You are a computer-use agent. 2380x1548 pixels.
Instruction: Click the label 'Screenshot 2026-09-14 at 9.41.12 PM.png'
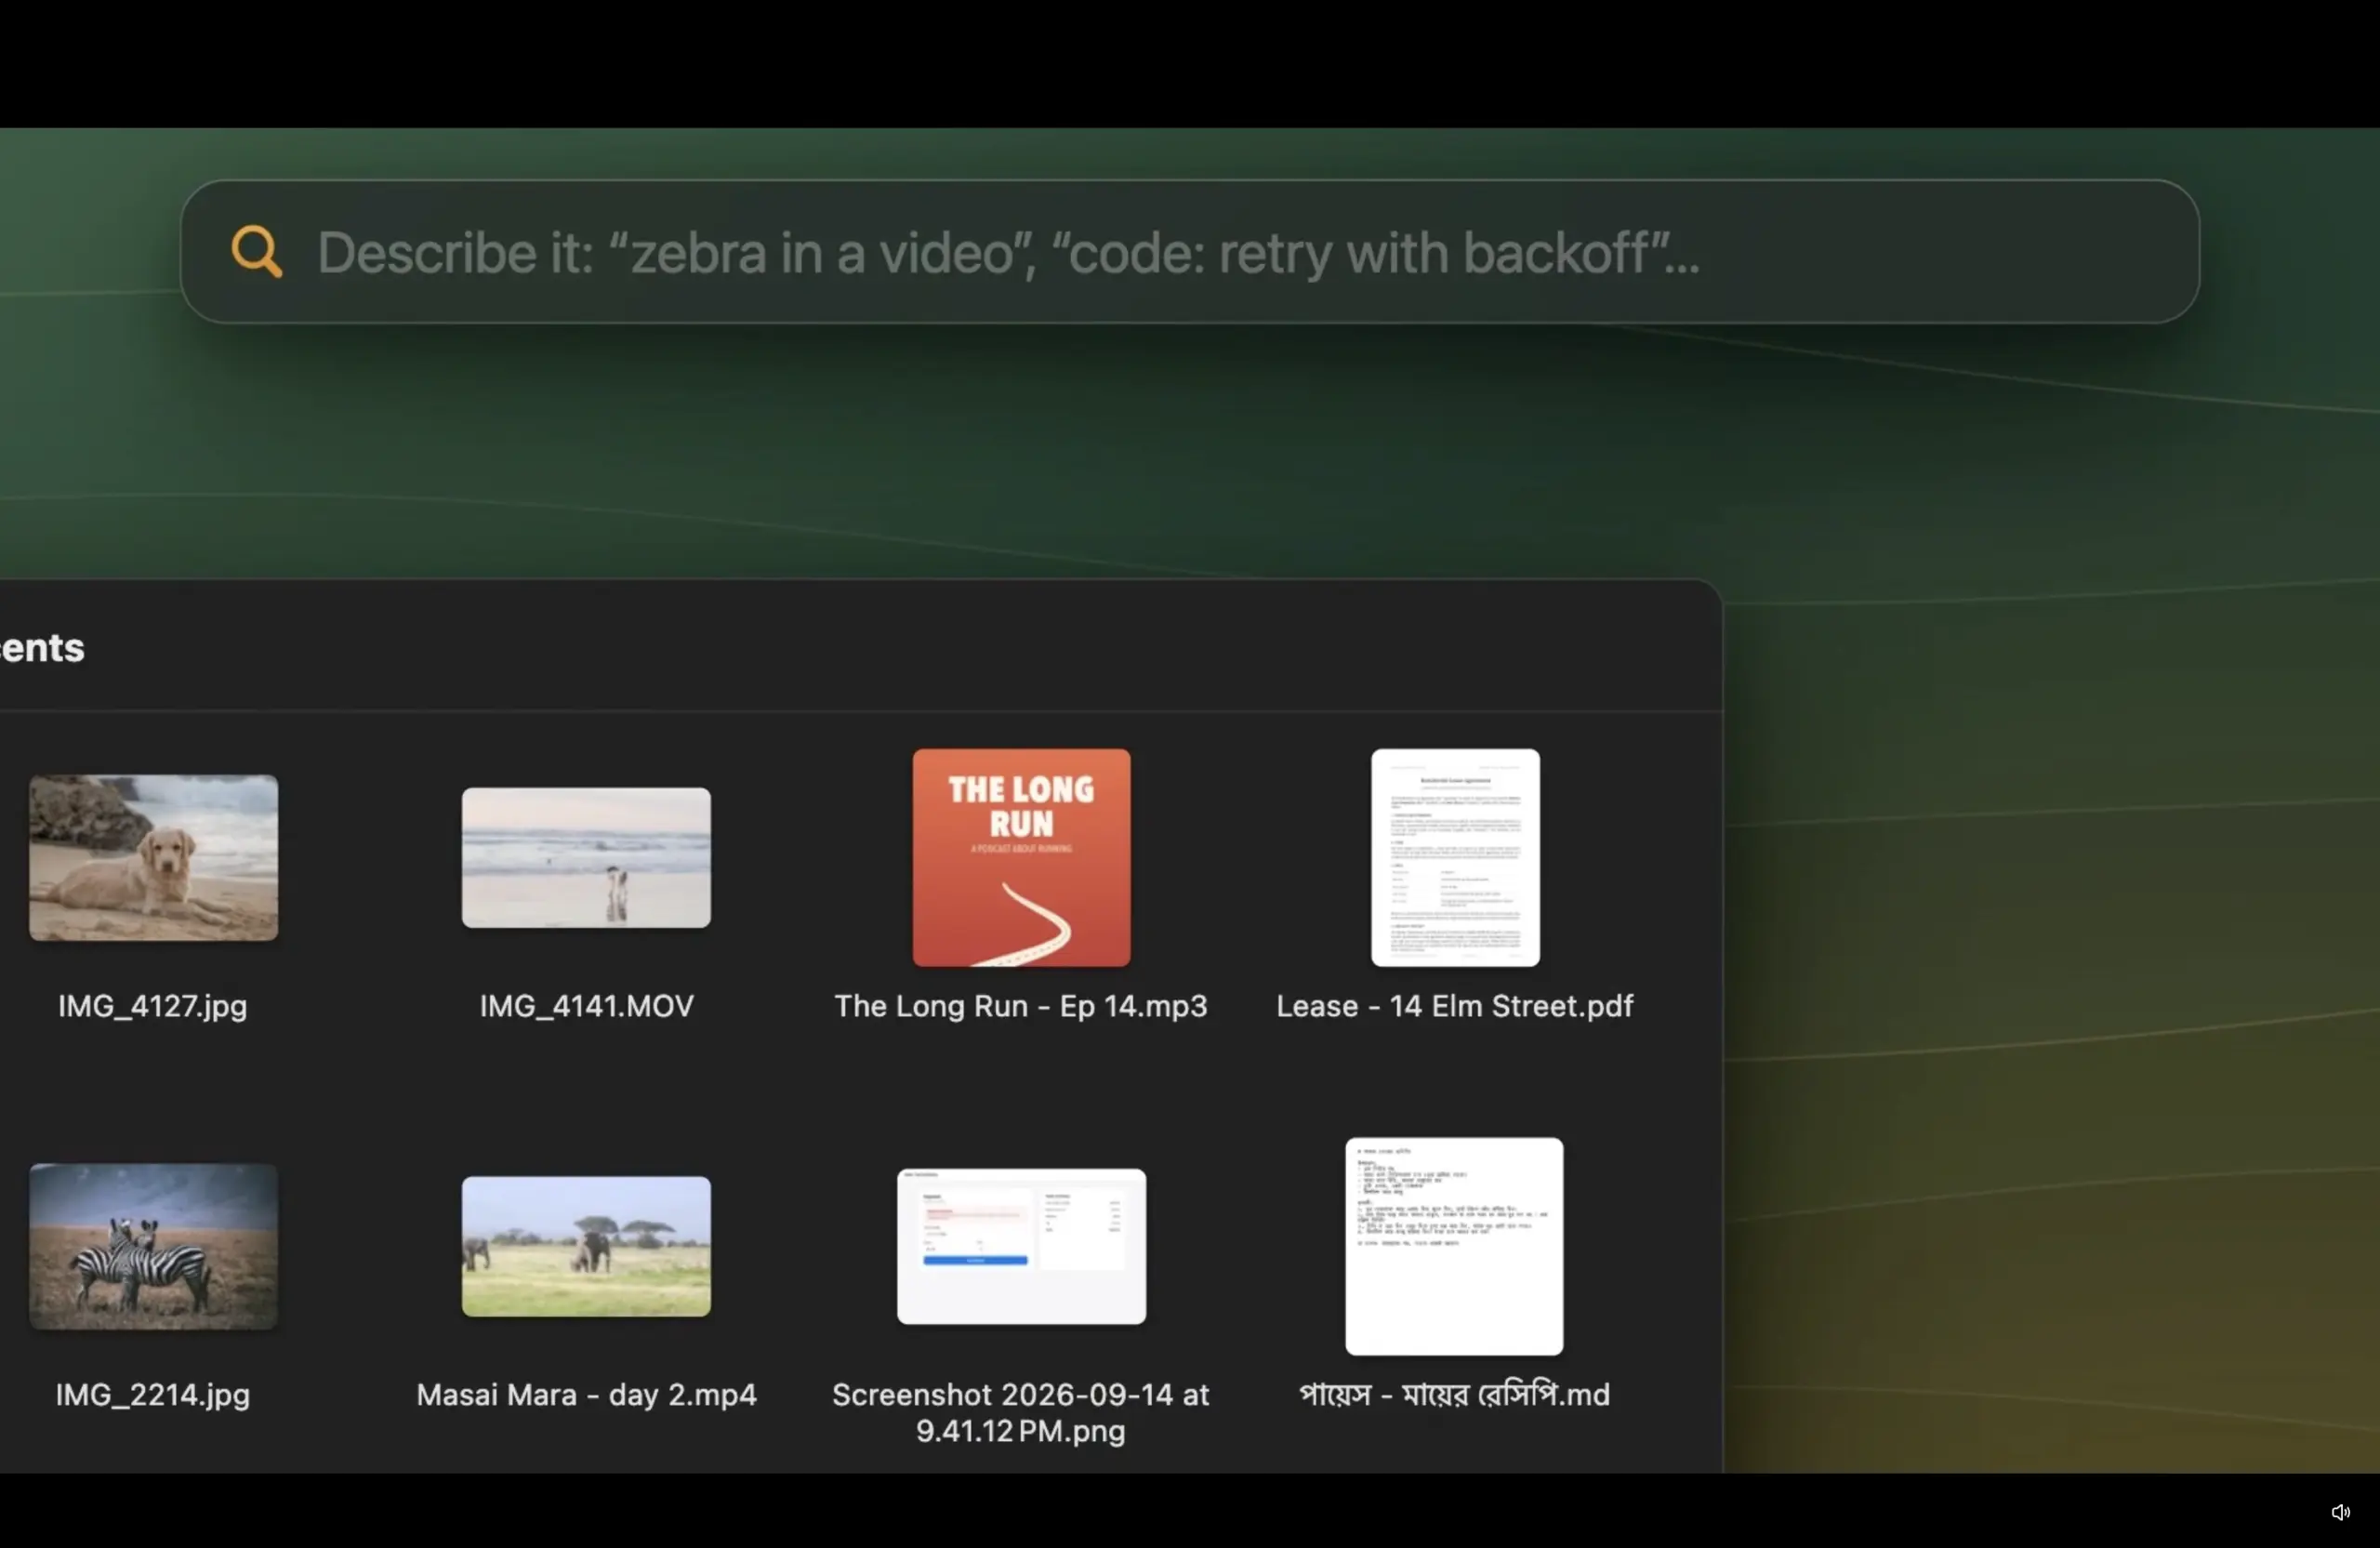point(1021,1413)
